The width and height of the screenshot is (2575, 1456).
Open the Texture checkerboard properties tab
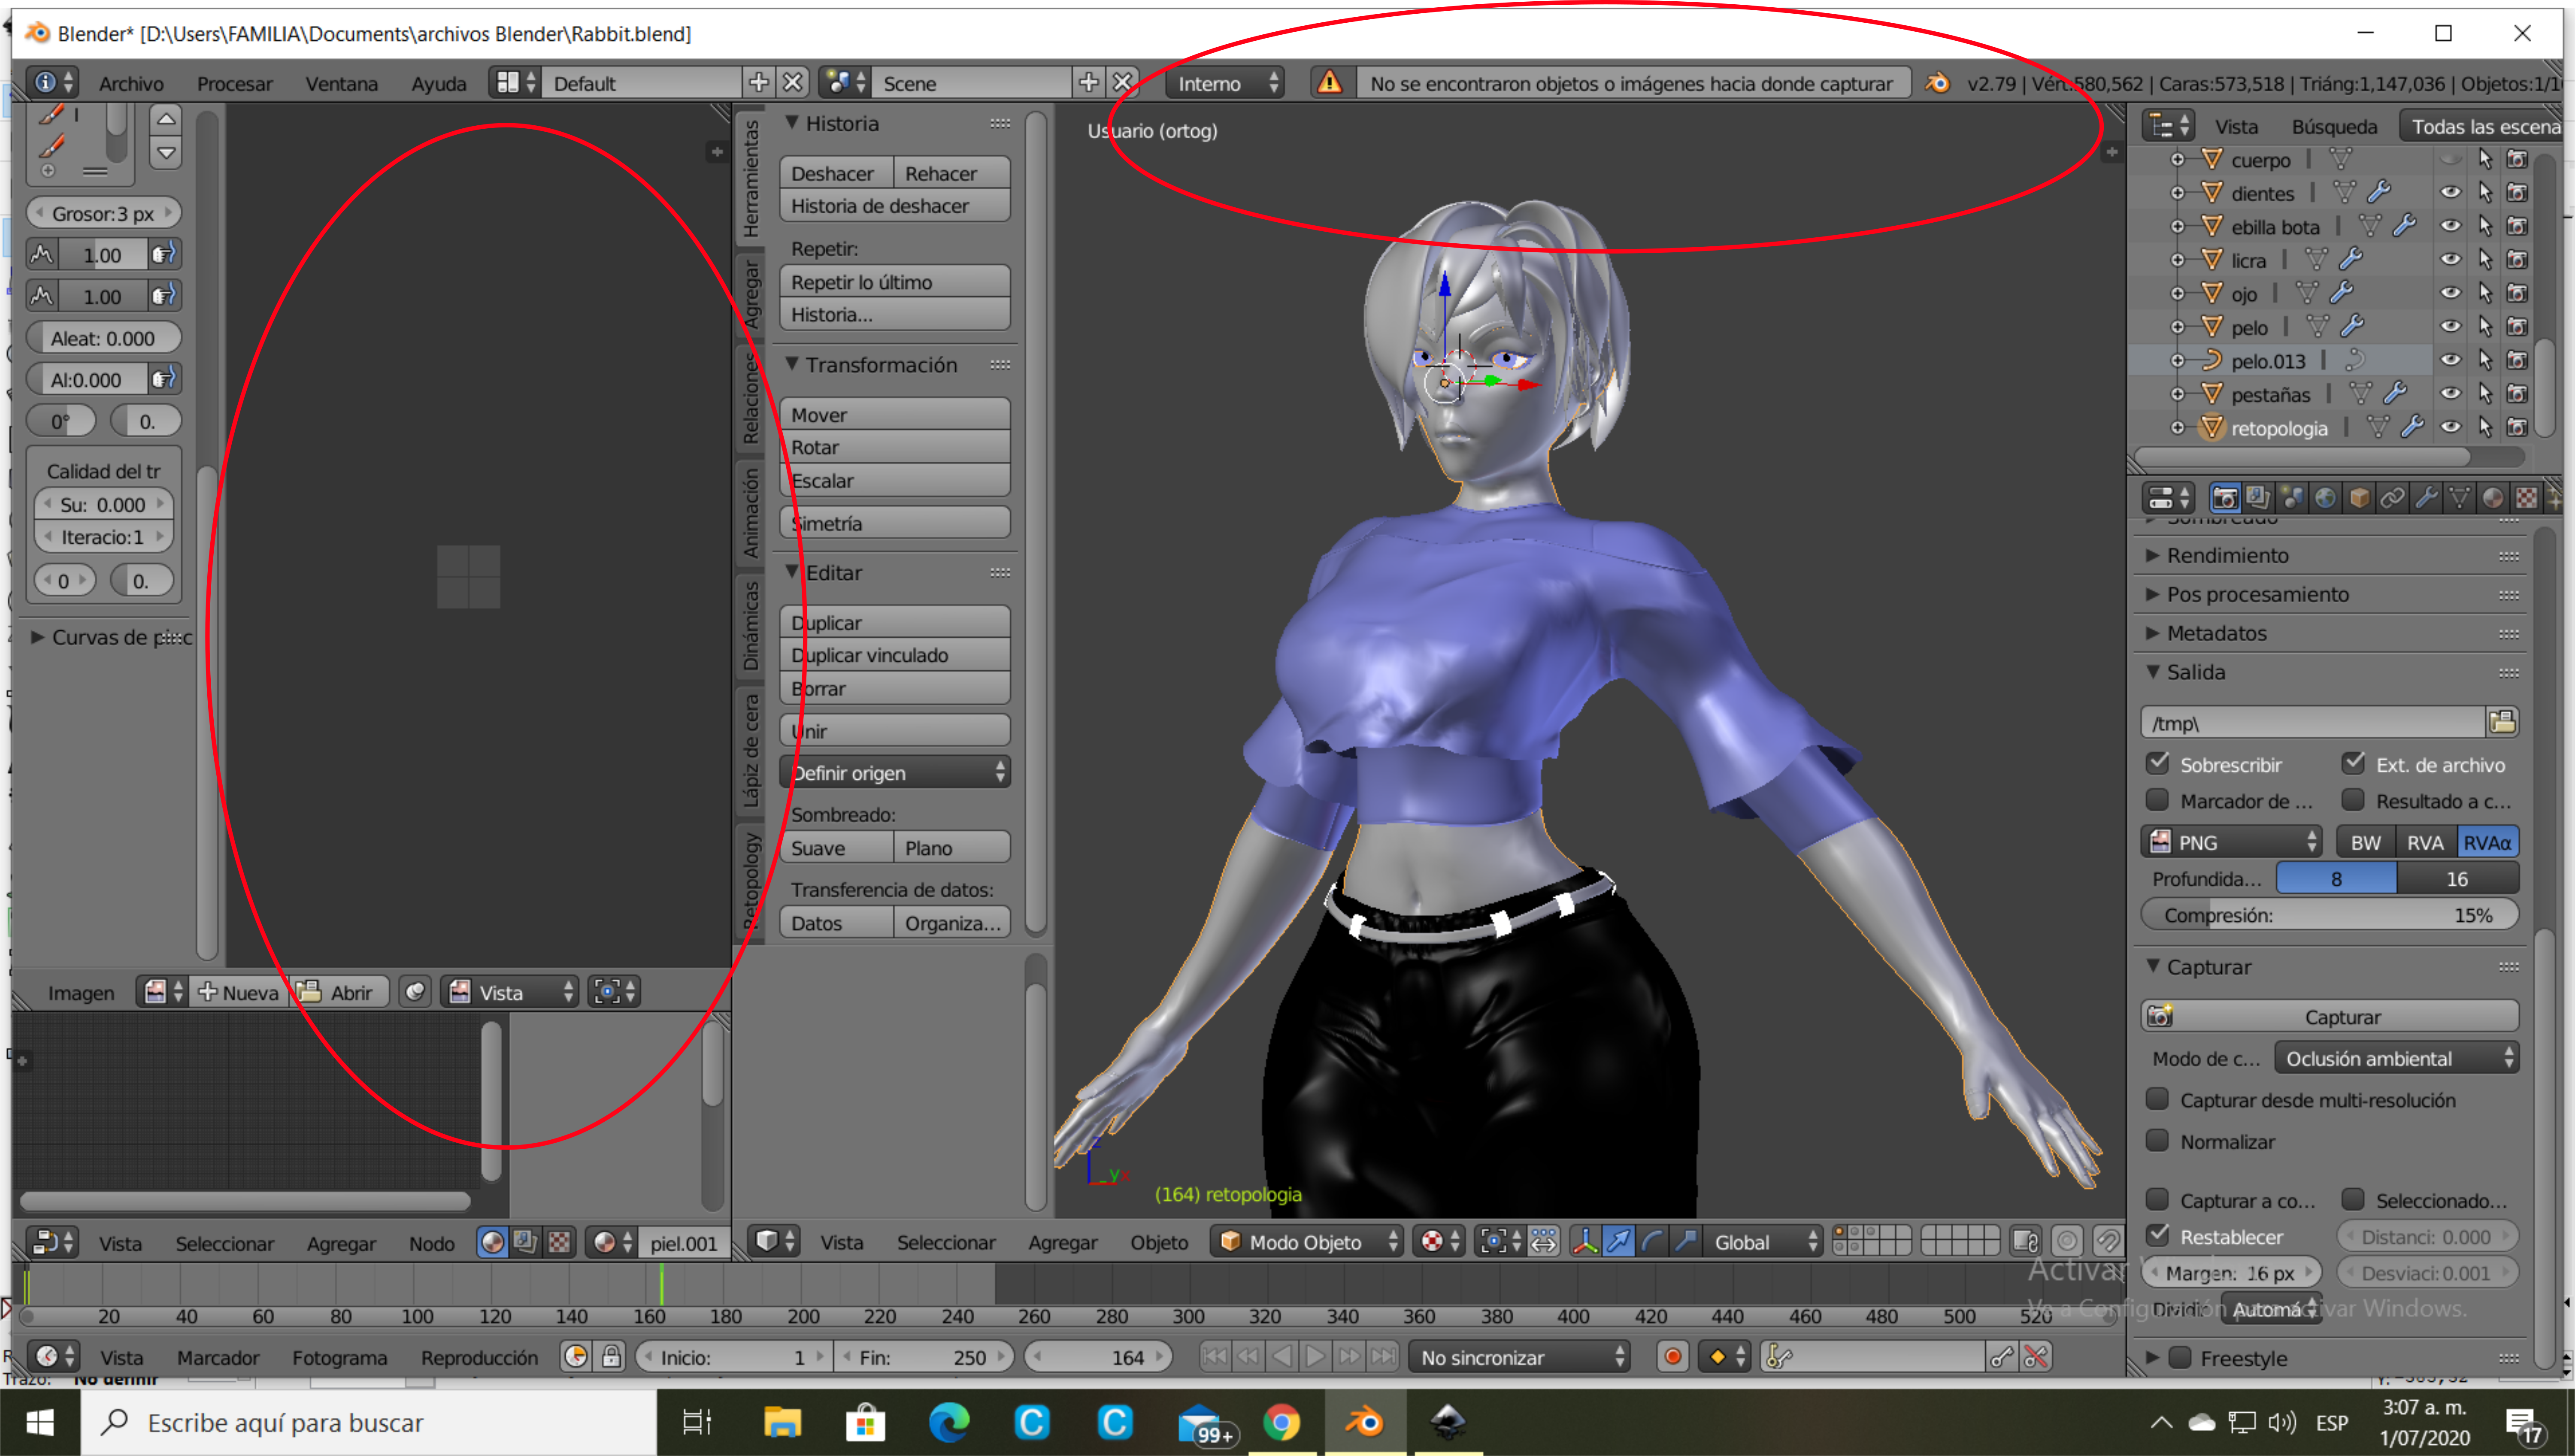click(2526, 498)
